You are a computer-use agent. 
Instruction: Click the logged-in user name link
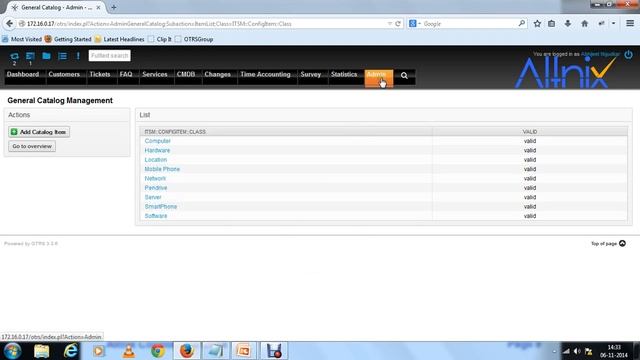coord(600,54)
